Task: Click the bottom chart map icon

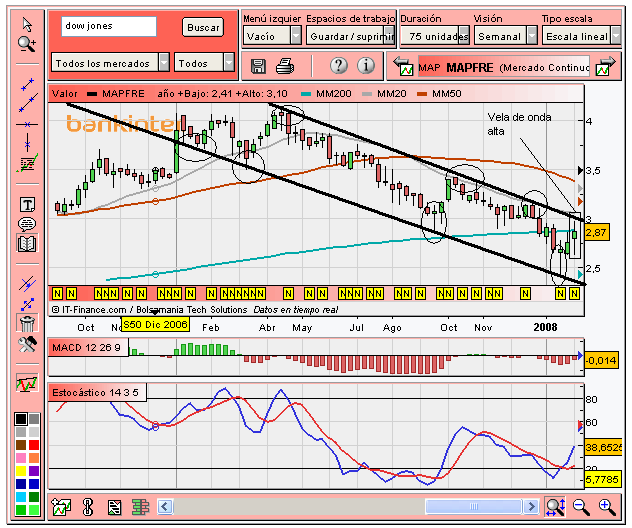Action: pos(61,507)
